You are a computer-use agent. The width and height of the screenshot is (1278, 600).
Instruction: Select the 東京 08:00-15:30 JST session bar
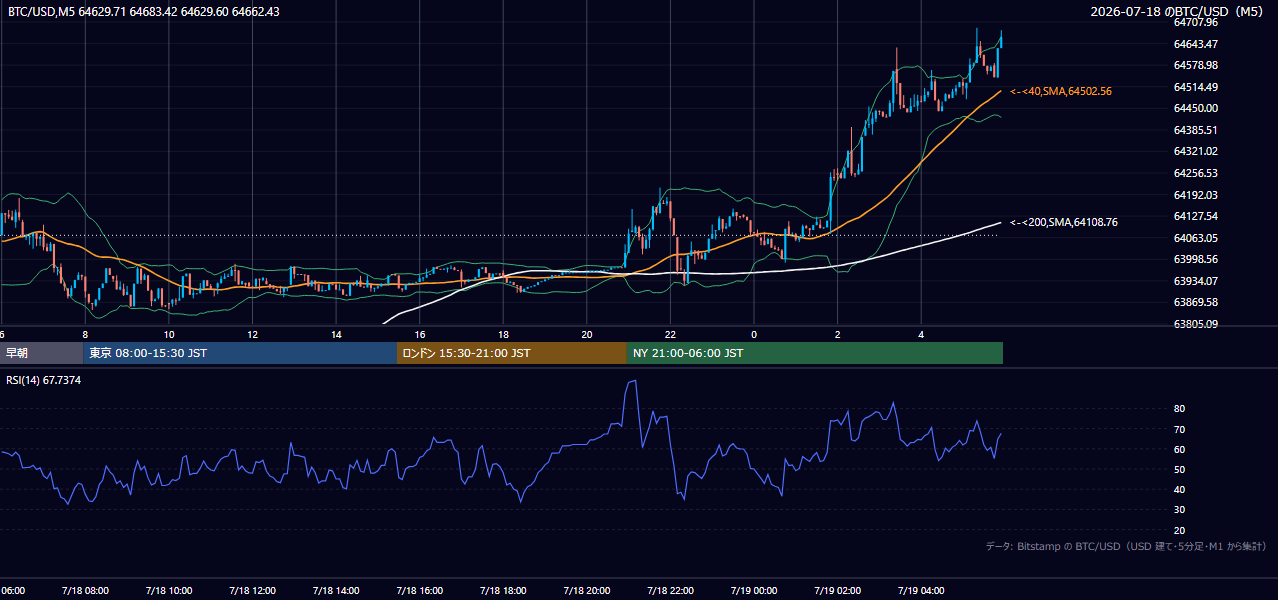240,353
